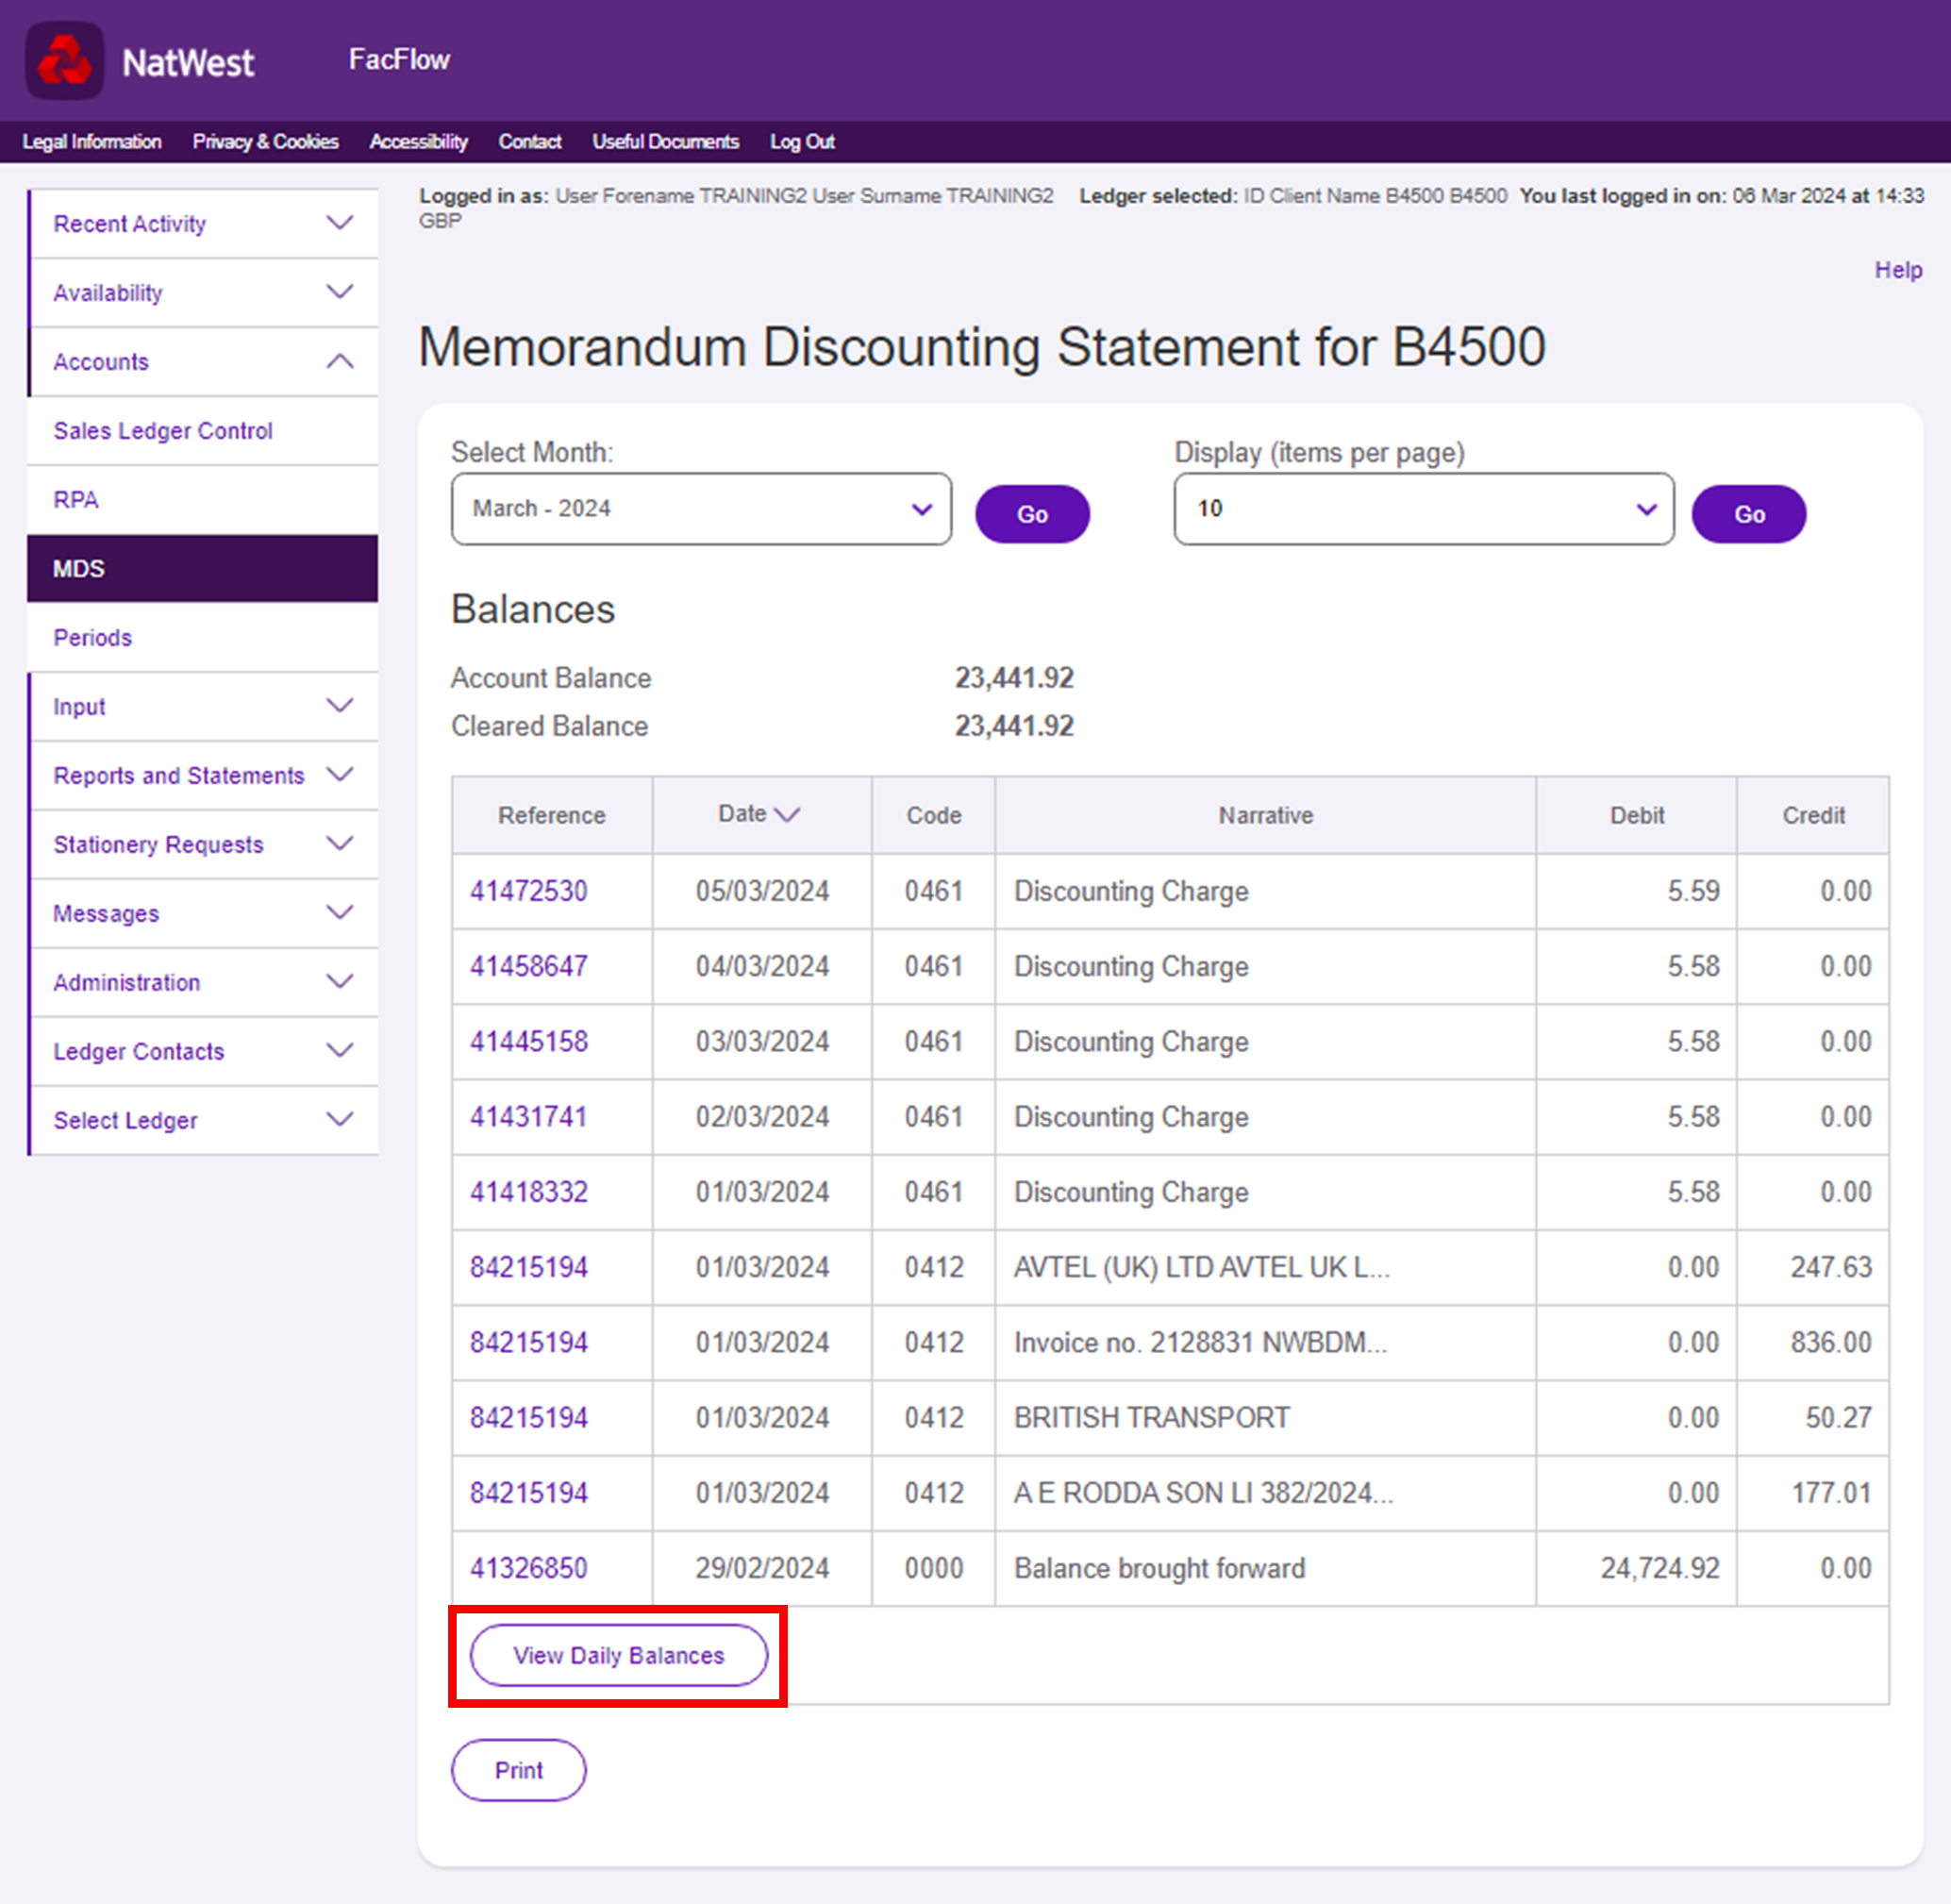The image size is (1951, 1904).
Task: Click the Date column sort arrow
Action: coord(788,815)
